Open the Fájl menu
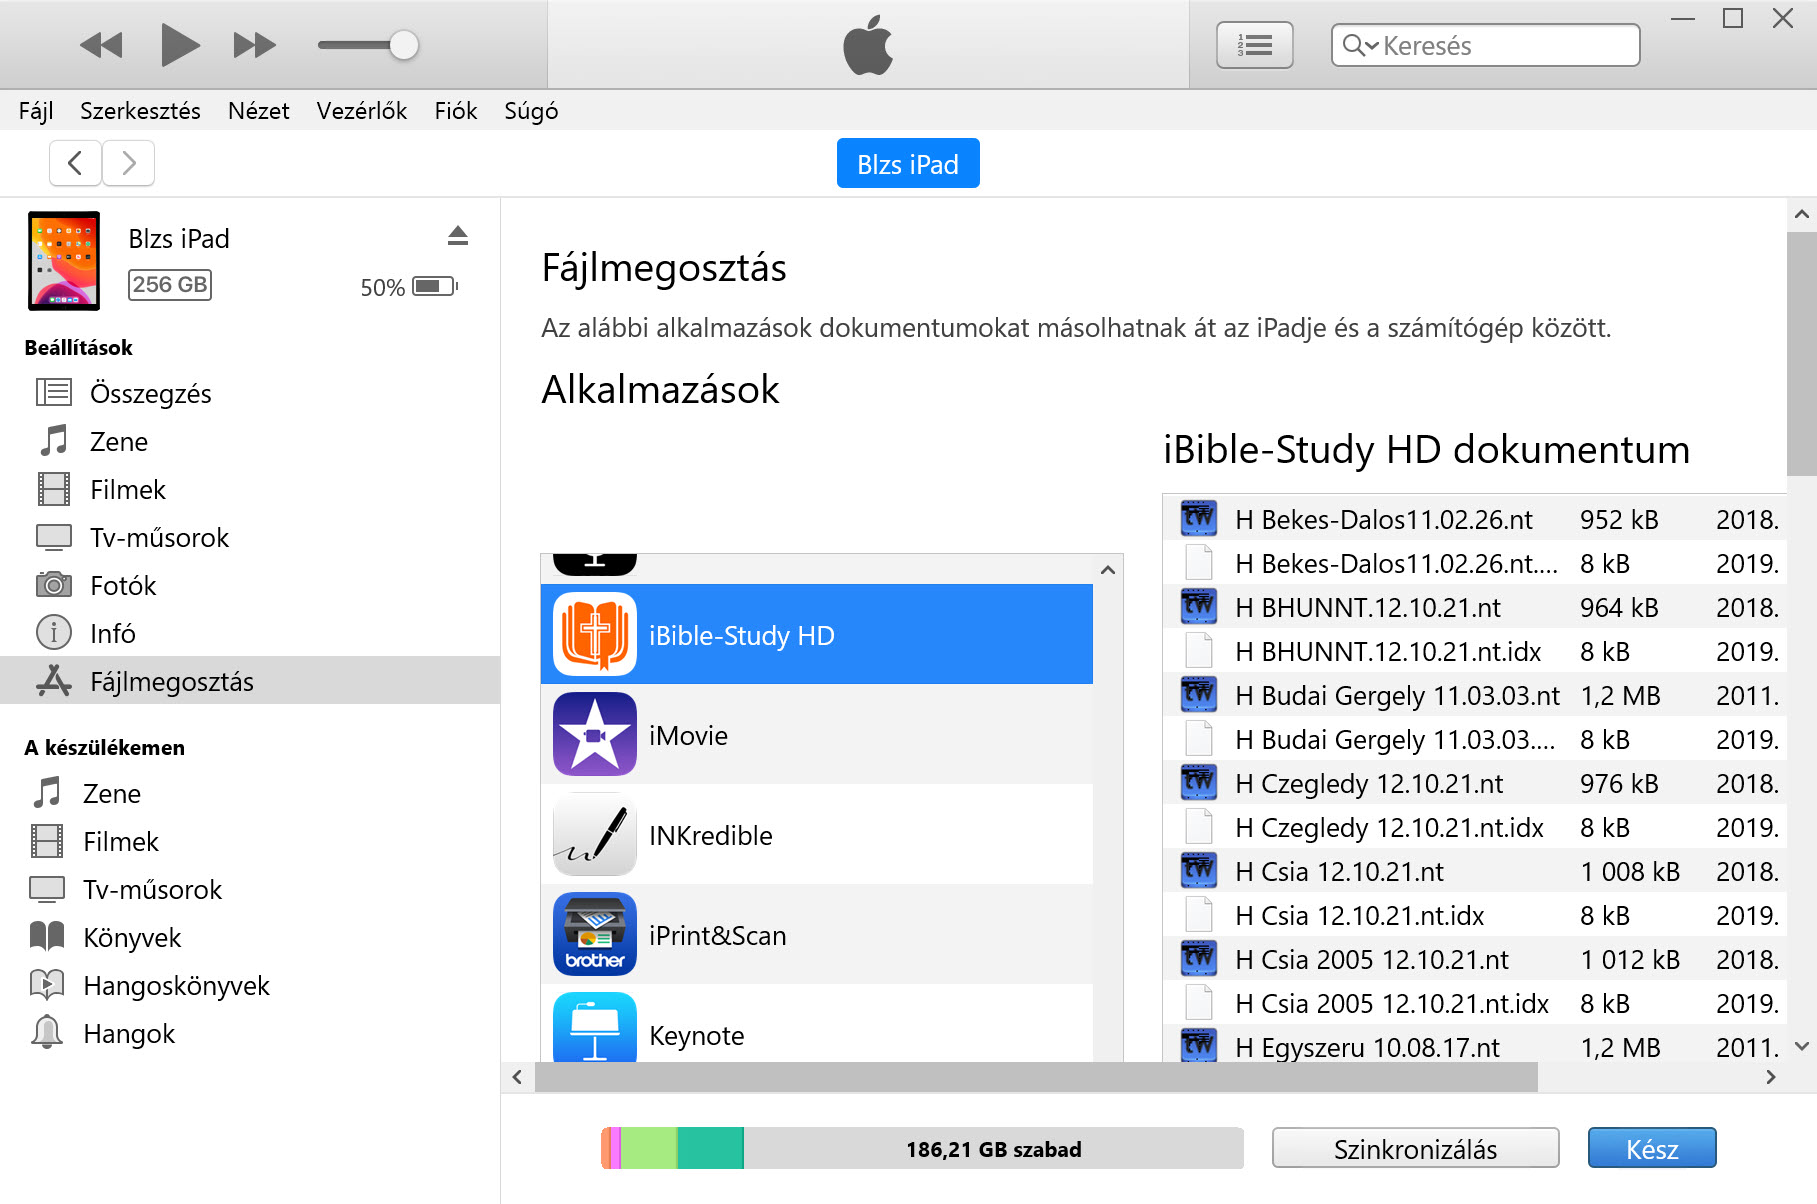 [x=36, y=111]
